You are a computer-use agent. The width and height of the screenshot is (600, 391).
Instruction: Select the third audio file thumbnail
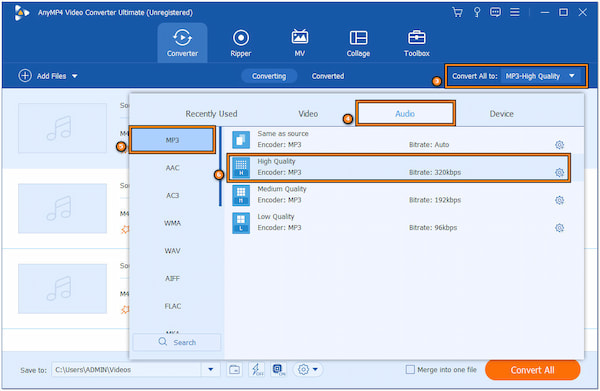point(62,288)
